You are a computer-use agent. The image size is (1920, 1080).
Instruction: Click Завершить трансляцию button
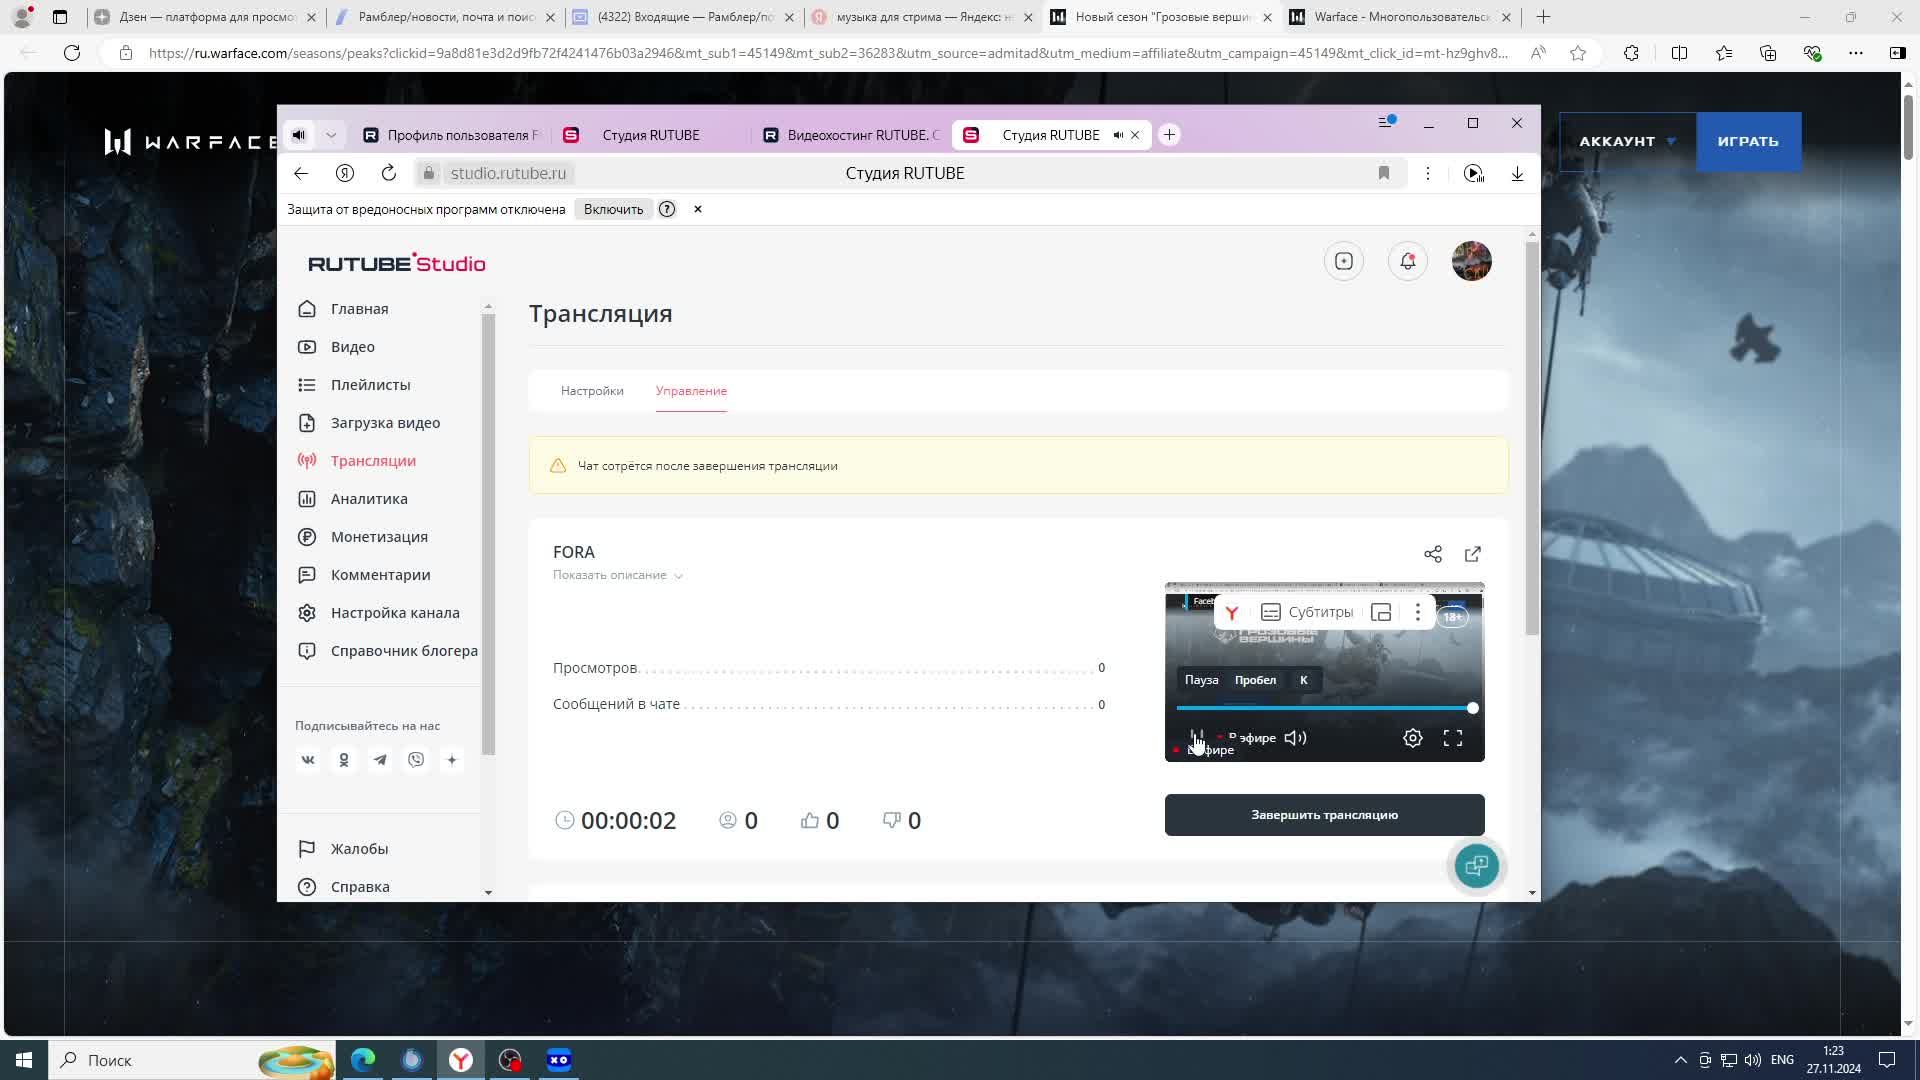(x=1324, y=815)
